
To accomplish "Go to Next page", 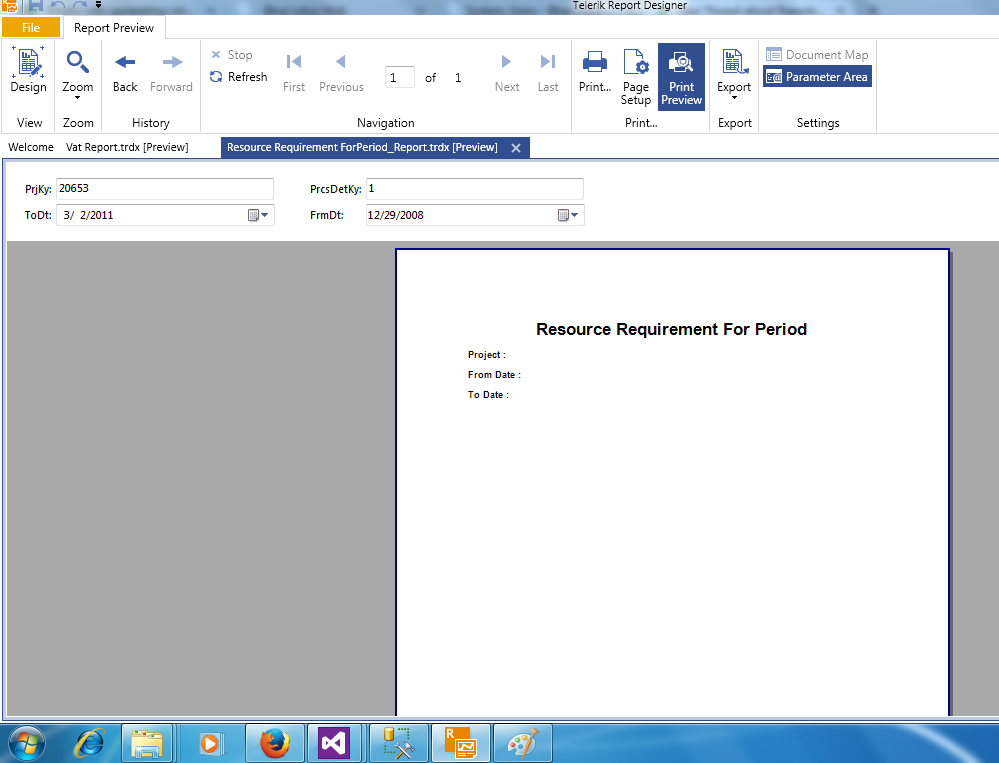I will click(507, 73).
